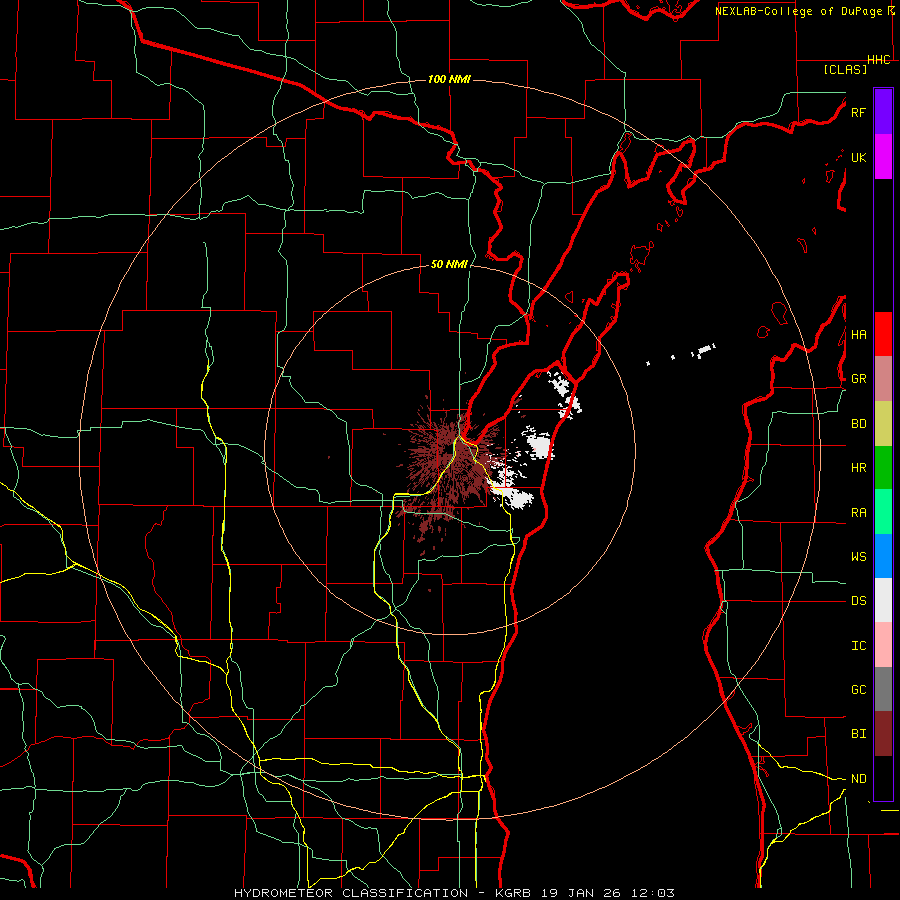
Task: Click the 'BD' legend label
Action: pos(858,424)
